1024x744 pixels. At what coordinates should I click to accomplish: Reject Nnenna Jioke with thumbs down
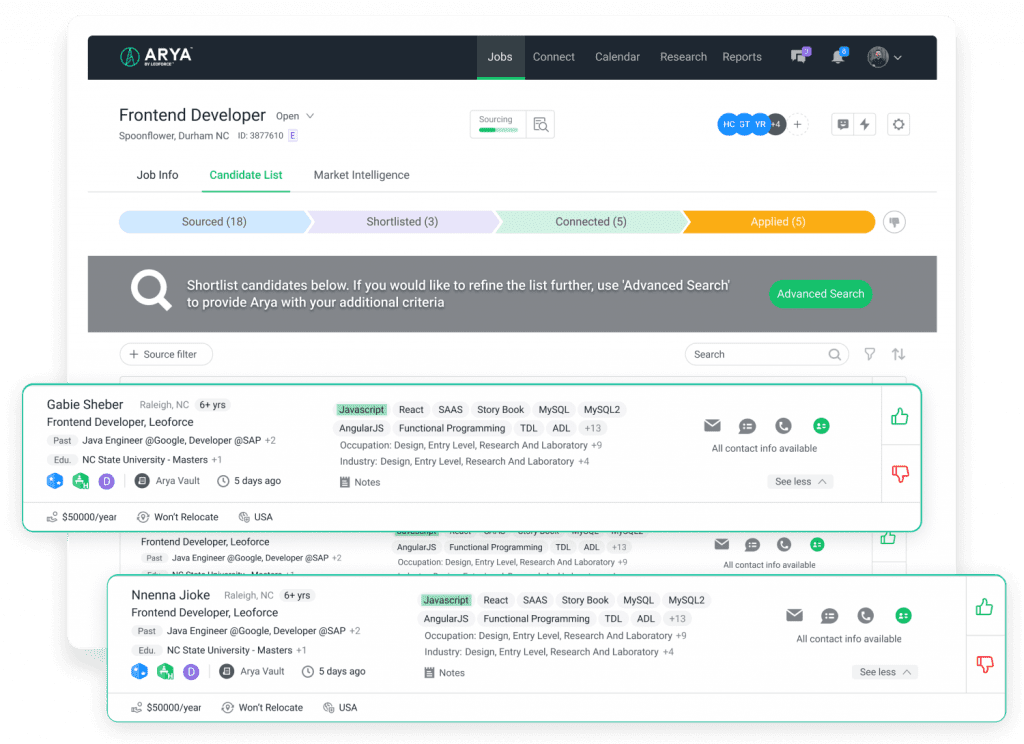[985, 664]
